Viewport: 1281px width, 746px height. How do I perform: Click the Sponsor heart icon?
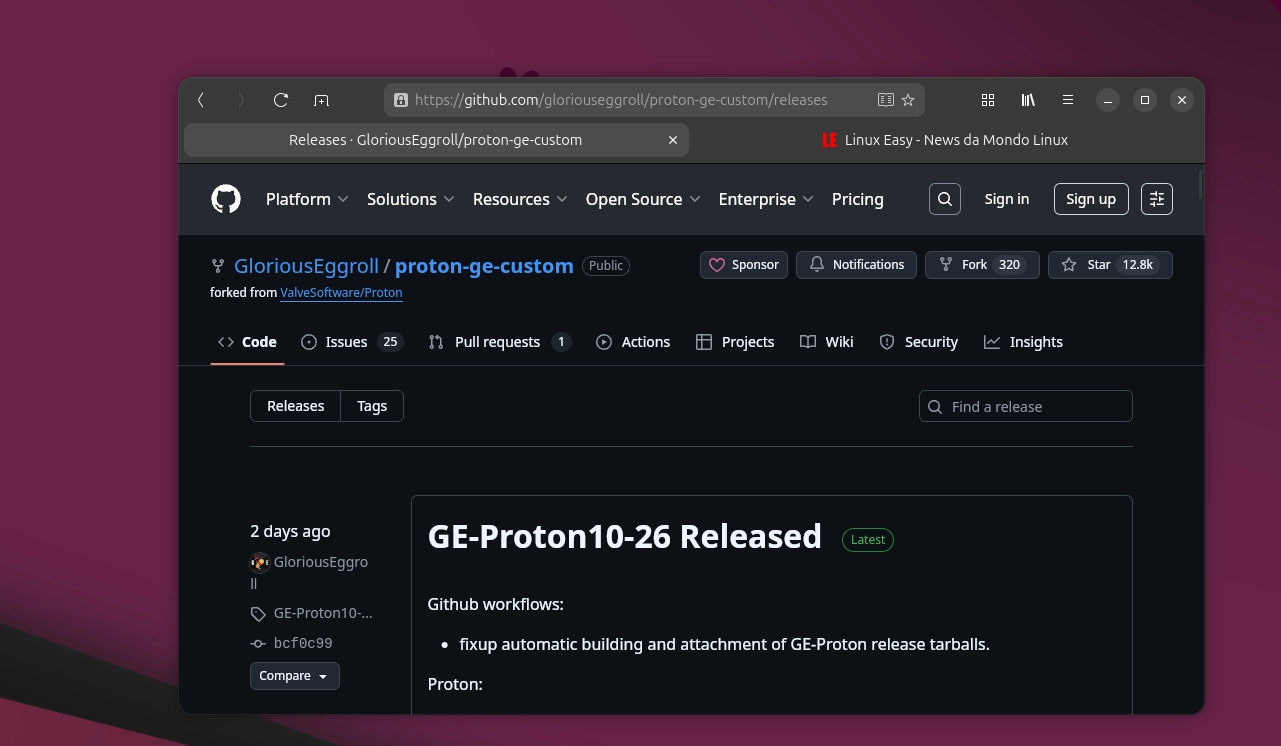click(717, 264)
